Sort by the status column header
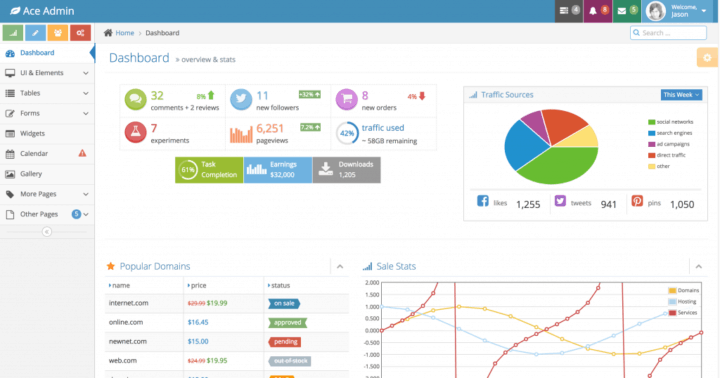This screenshot has width=720, height=378. coord(306,285)
